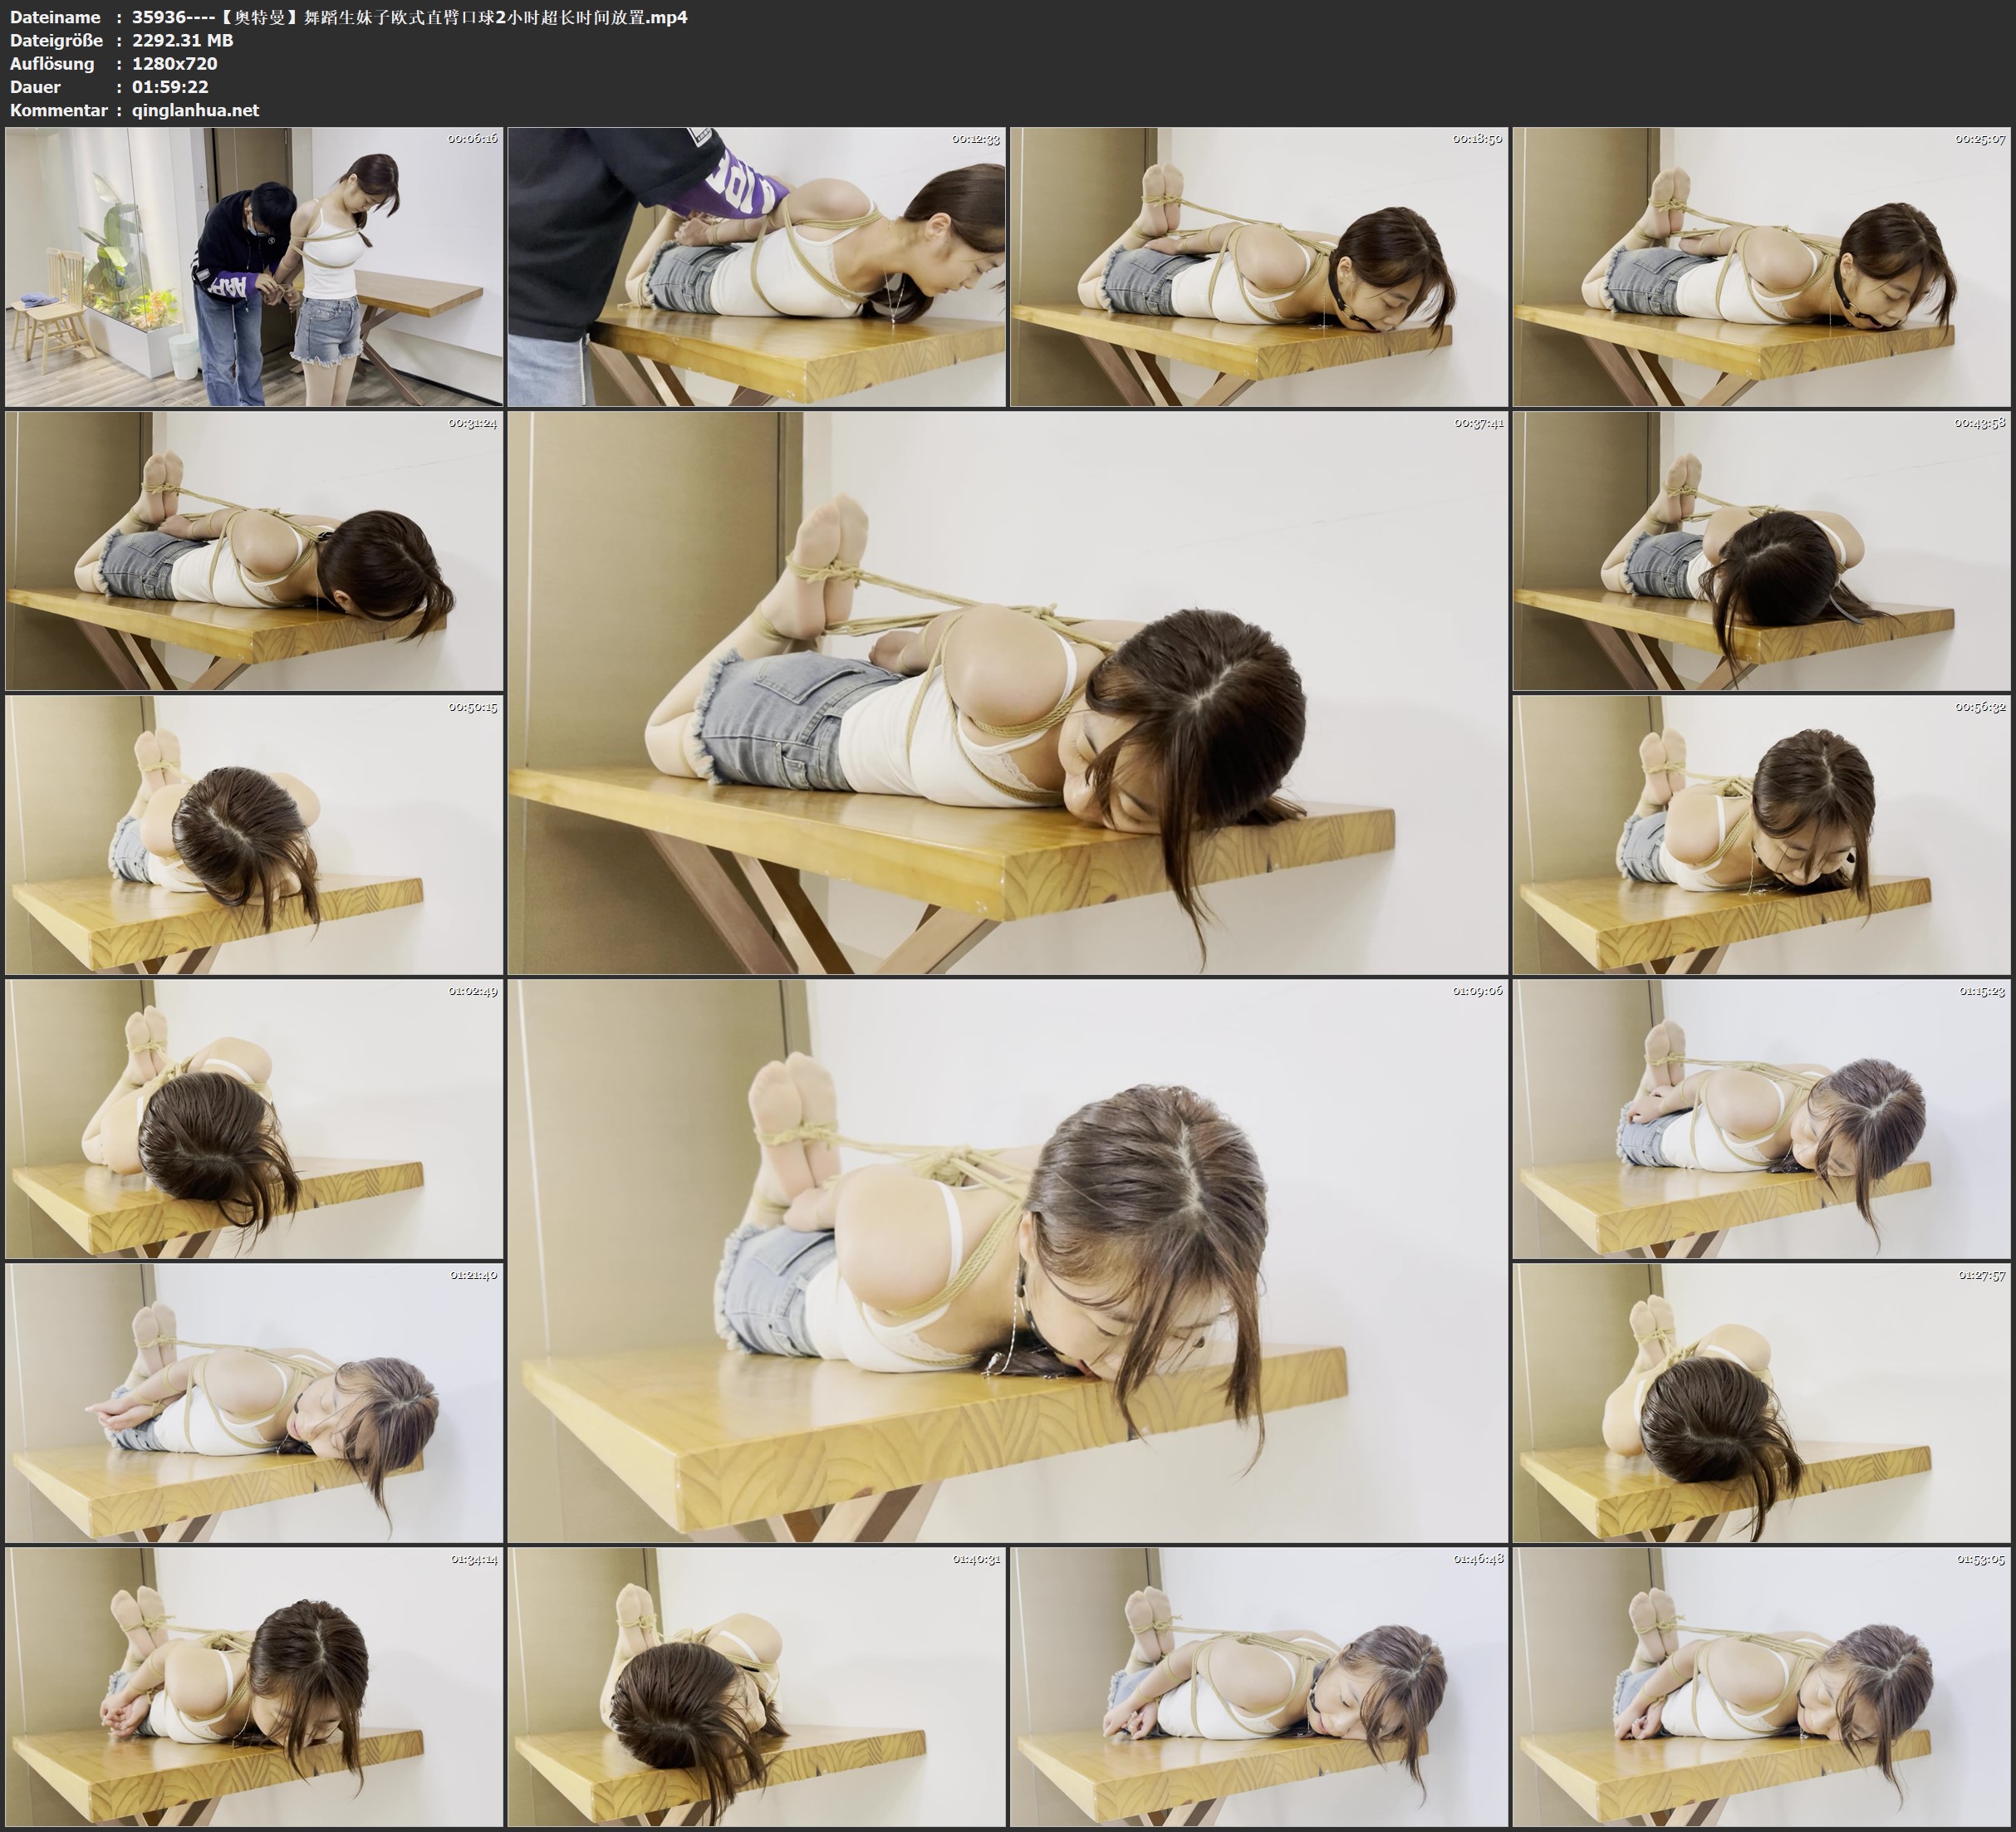
Task: Select the last frame at 01:53:05
Action: [1761, 1687]
